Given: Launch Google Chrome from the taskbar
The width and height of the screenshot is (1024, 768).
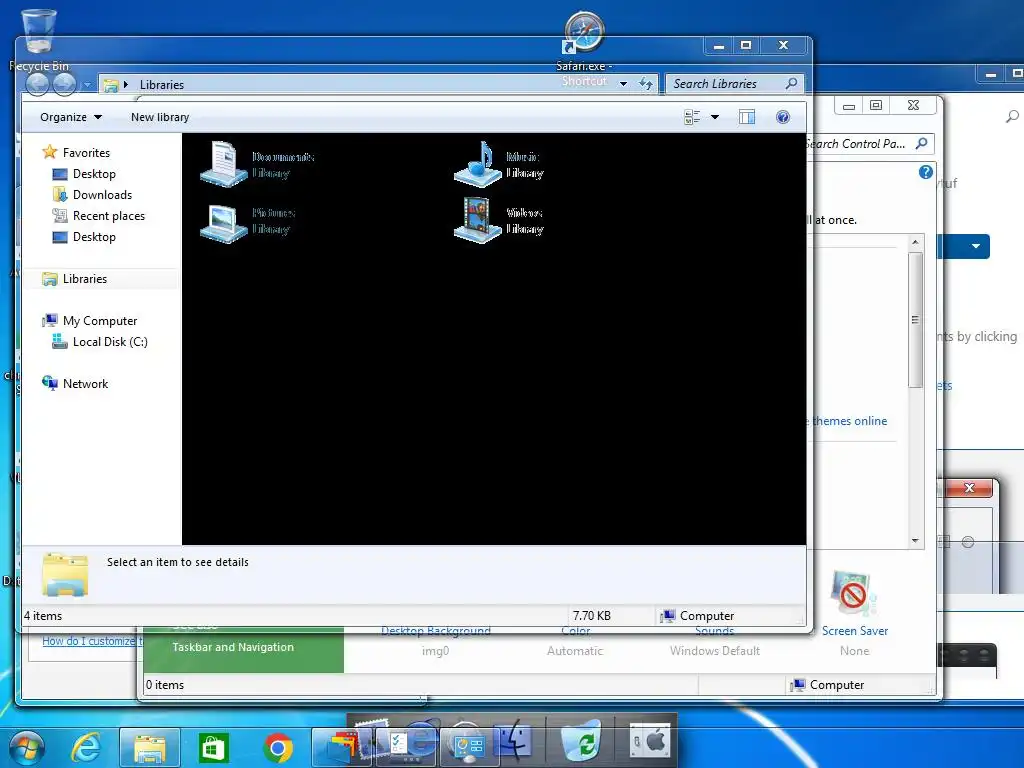Looking at the screenshot, I should (278, 748).
